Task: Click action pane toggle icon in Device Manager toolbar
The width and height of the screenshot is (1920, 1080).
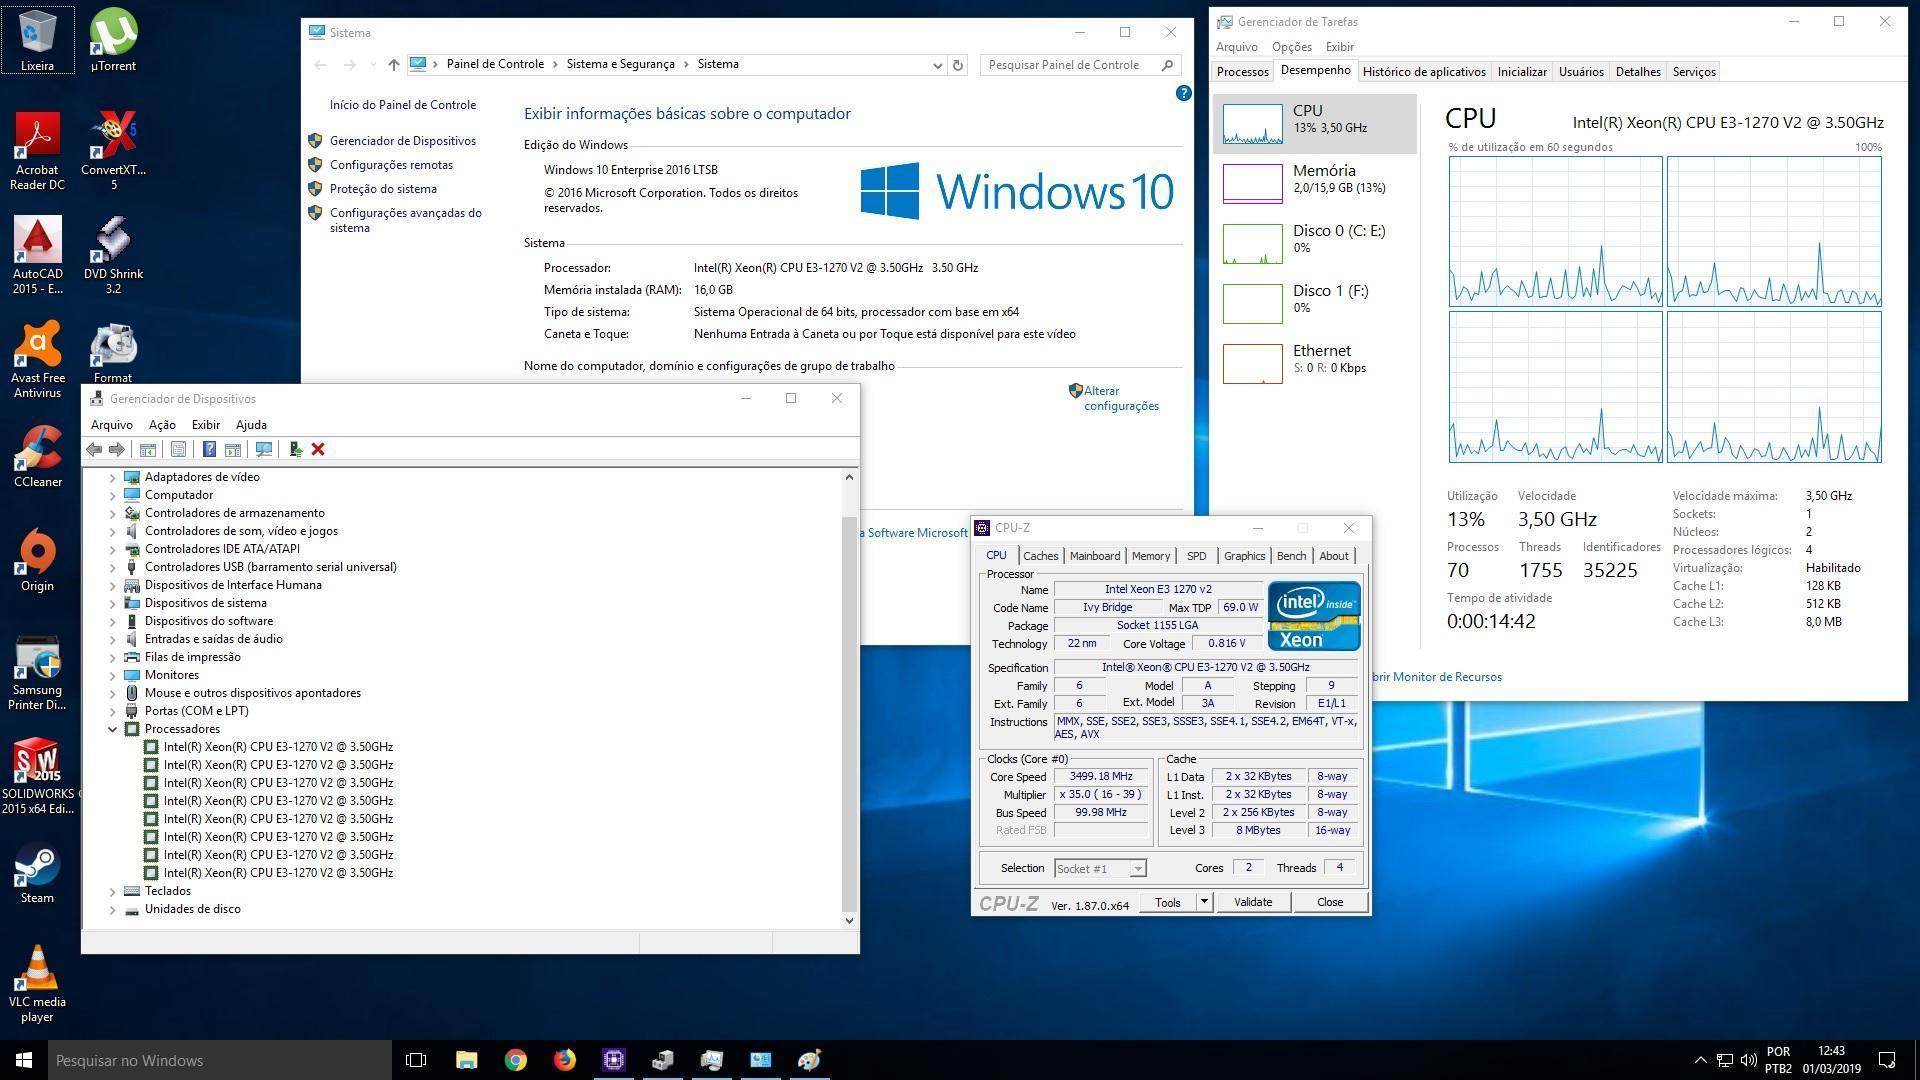Action: pos(233,450)
